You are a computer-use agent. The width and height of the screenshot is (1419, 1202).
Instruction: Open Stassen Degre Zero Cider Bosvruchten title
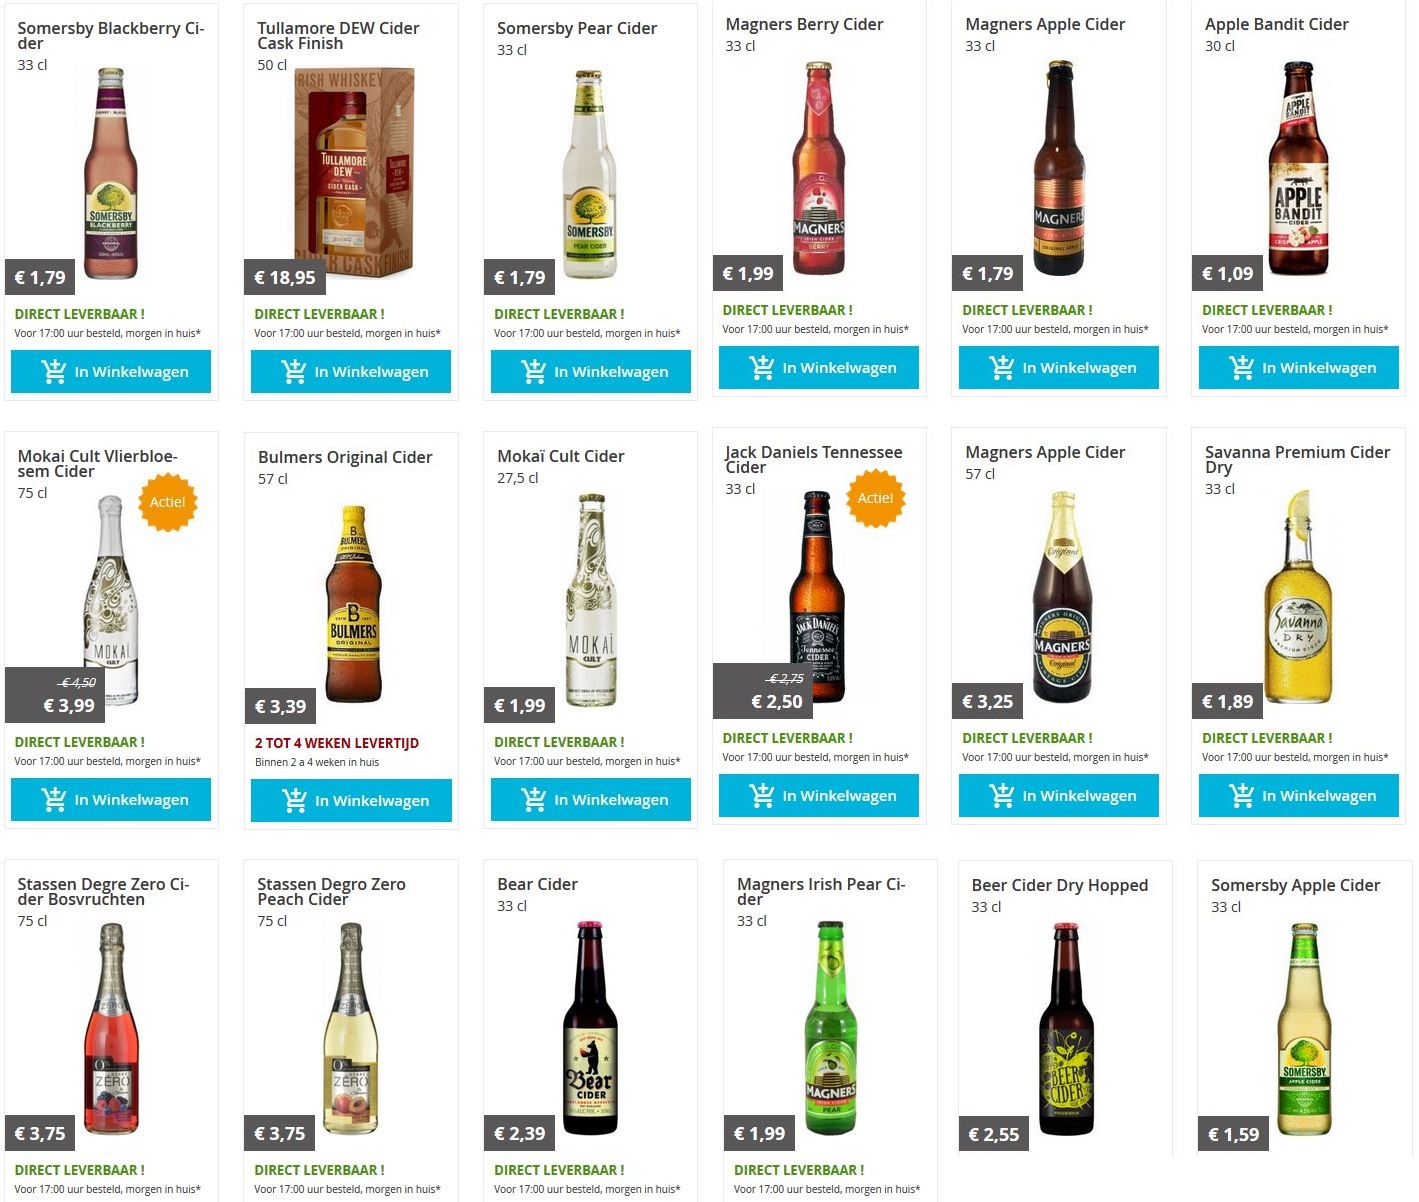pyautogui.click(x=103, y=892)
